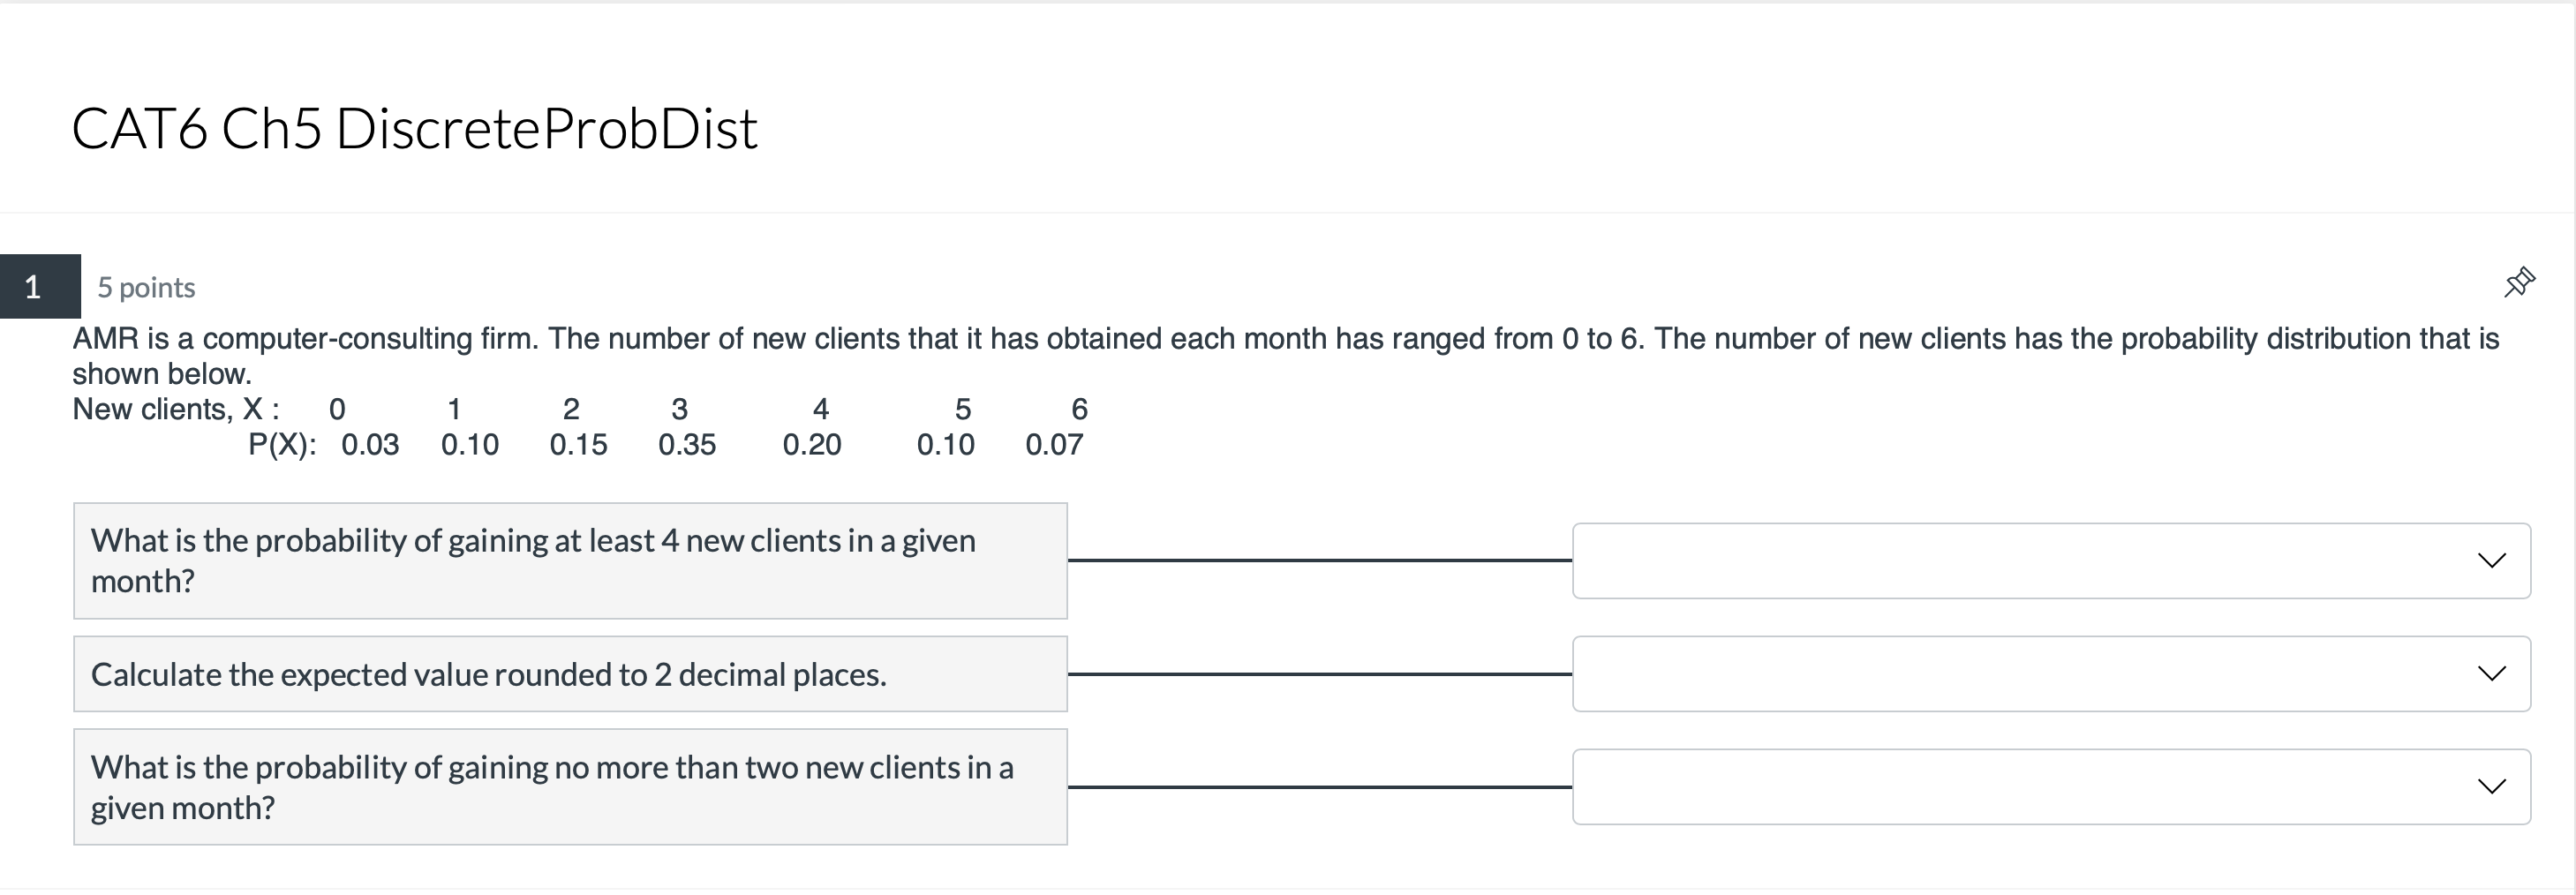Click probability value 0.20 in the table

812,445
